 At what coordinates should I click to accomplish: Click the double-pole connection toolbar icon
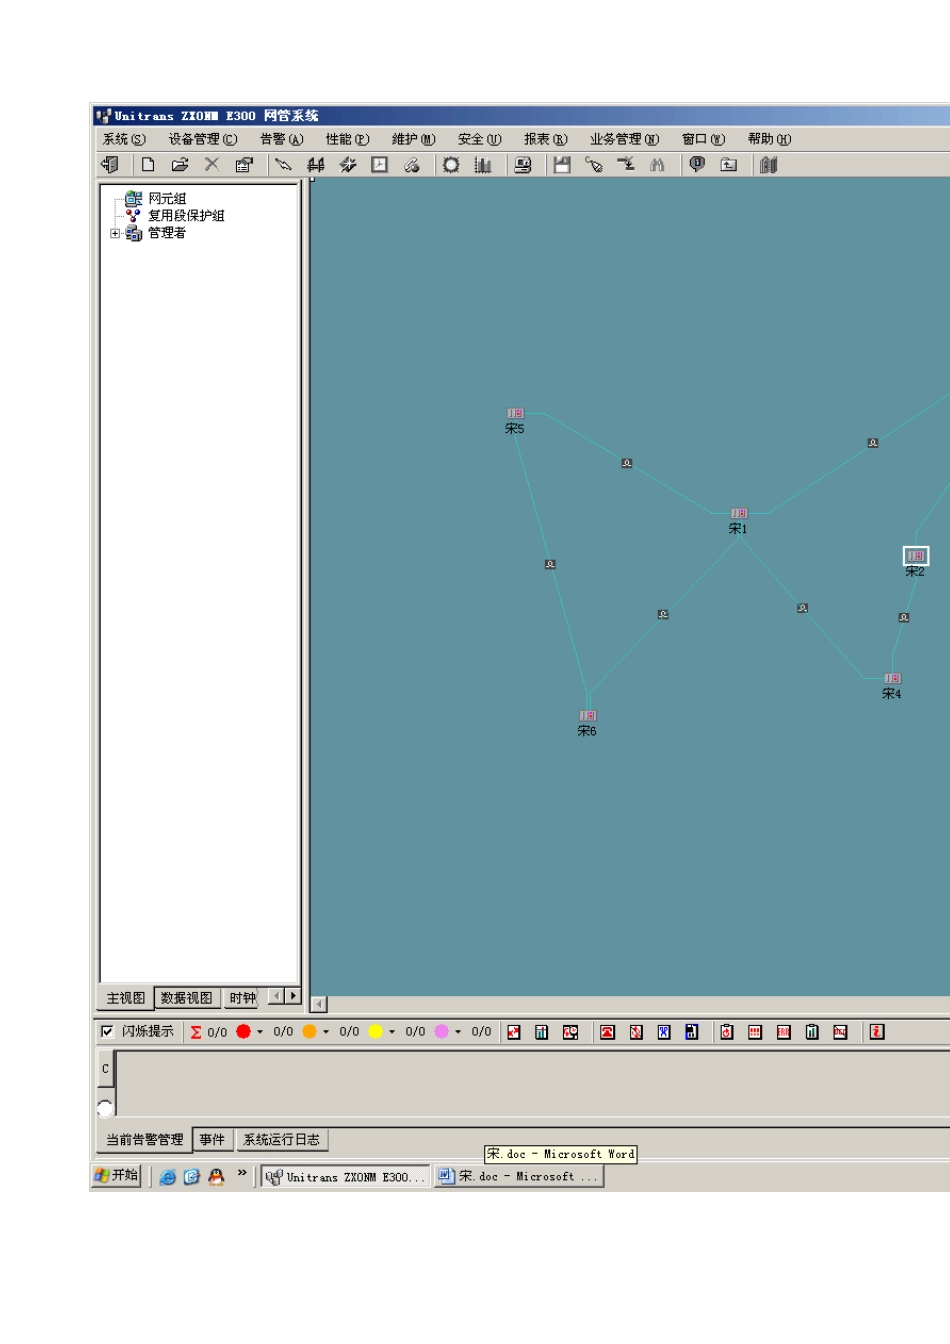[x=316, y=165]
